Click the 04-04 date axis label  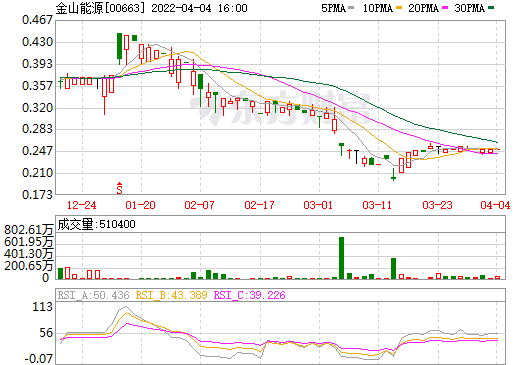pos(495,205)
